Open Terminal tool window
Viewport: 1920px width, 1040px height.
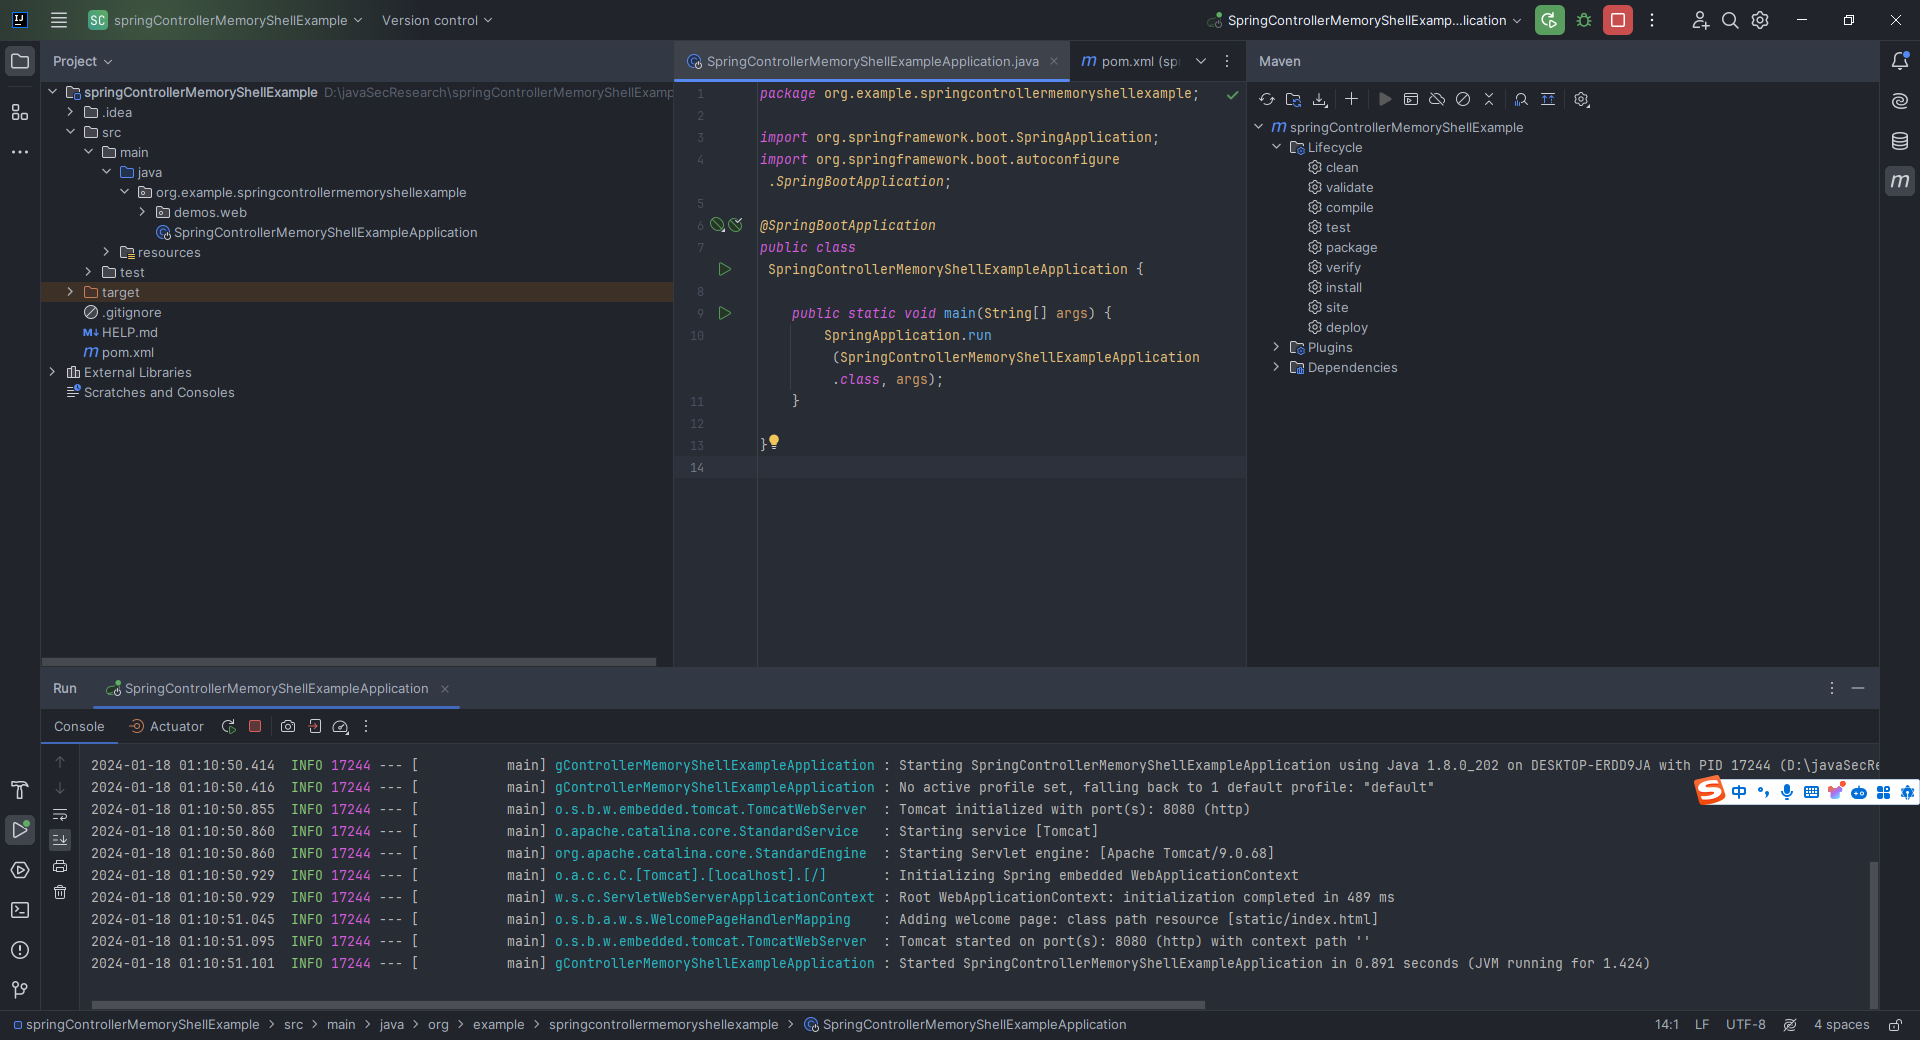tap(20, 910)
